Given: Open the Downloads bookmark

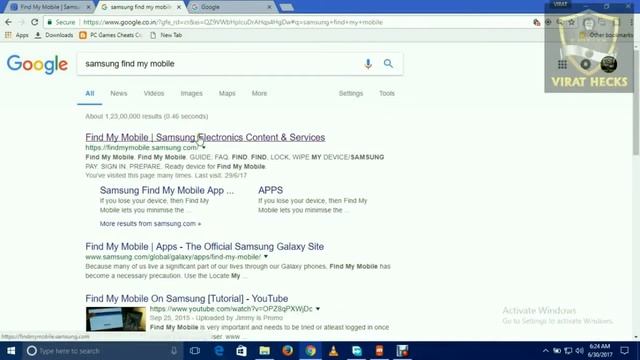Looking at the screenshot, I should pyautogui.click(x=54, y=35).
